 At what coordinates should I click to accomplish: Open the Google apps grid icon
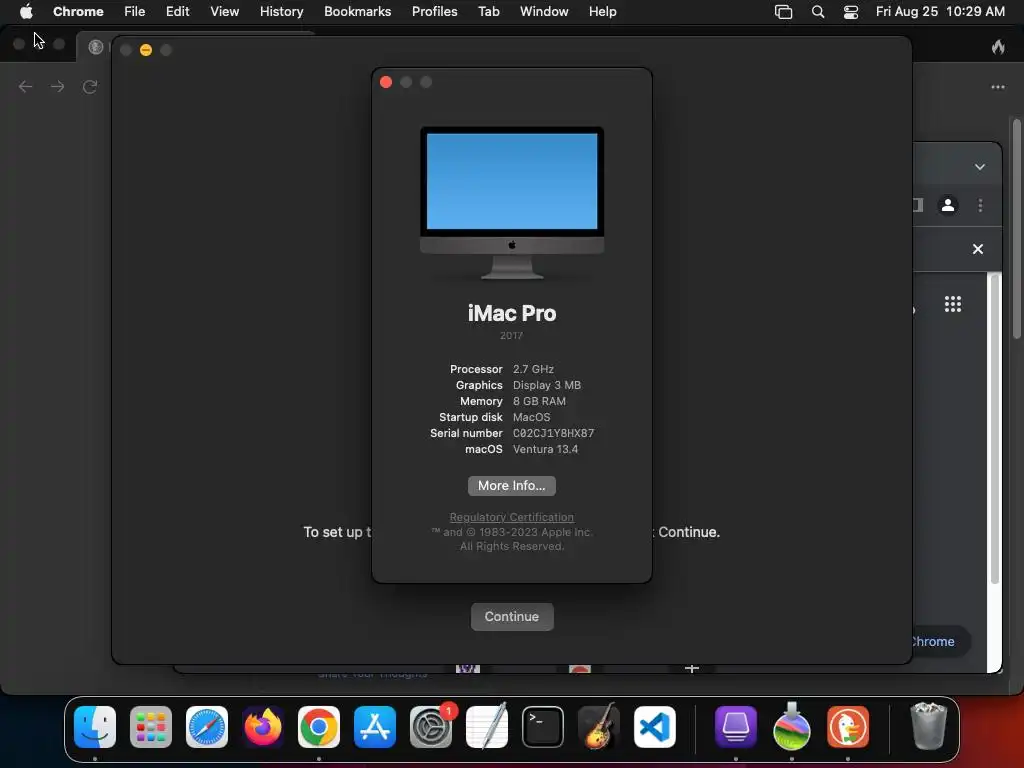pyautogui.click(x=953, y=304)
